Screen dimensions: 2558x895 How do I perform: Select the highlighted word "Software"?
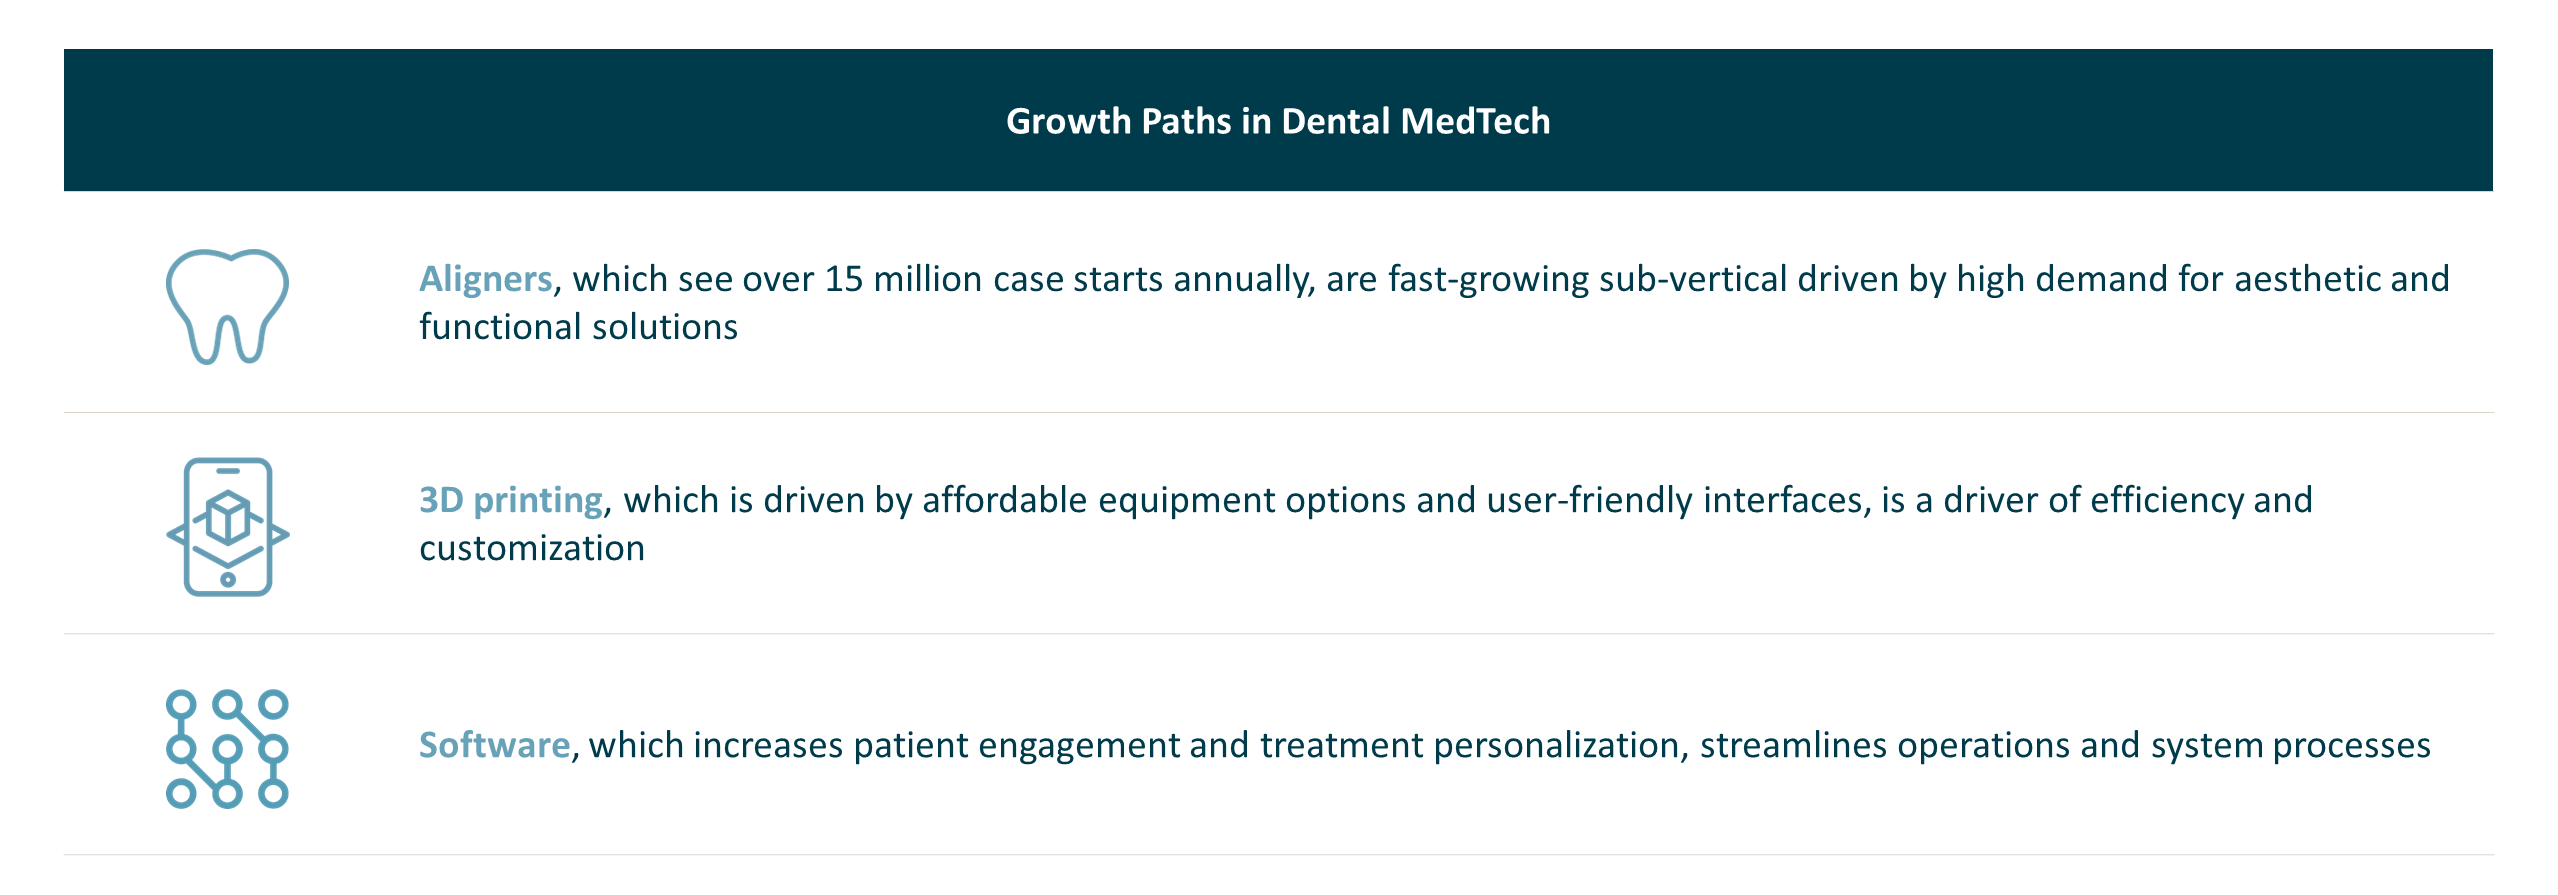tap(494, 745)
